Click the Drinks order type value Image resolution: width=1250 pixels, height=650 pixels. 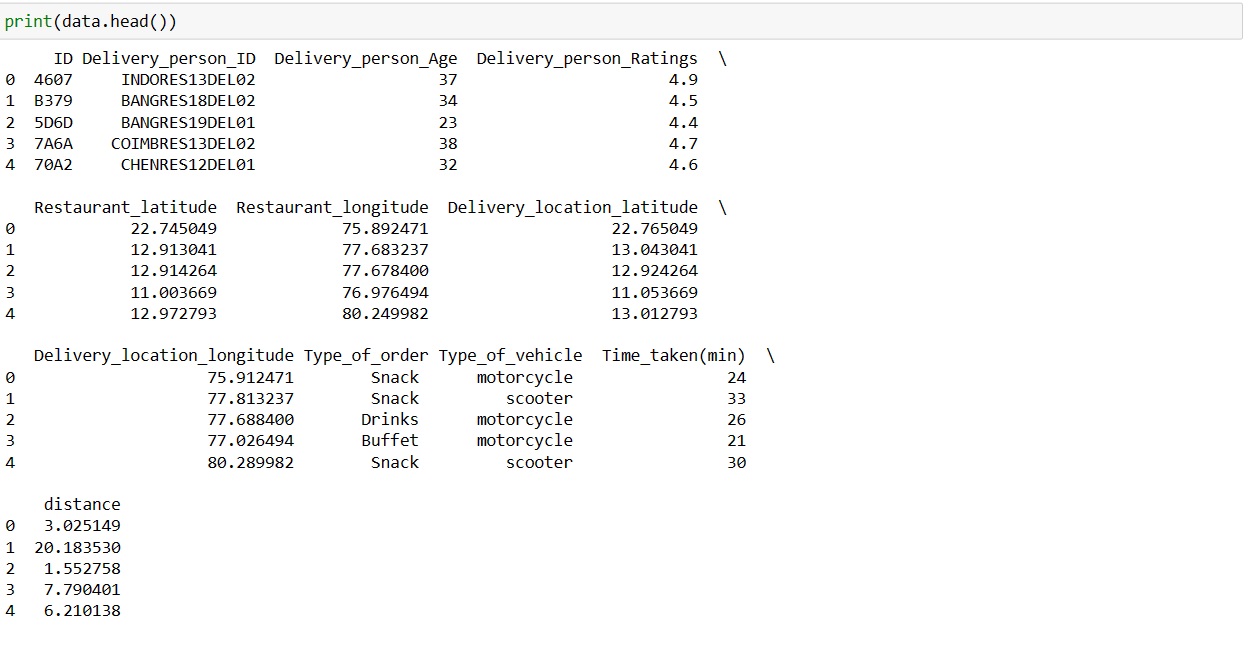(390, 420)
